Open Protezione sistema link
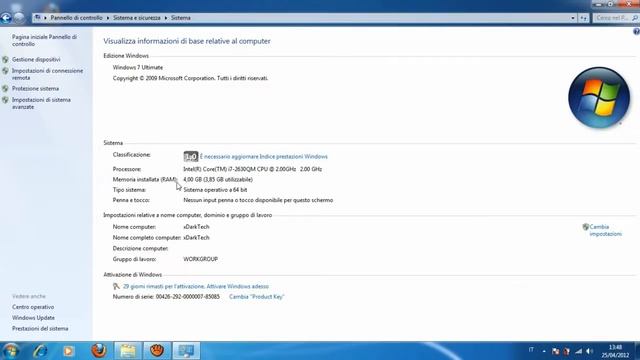The image size is (640, 360). (35, 89)
